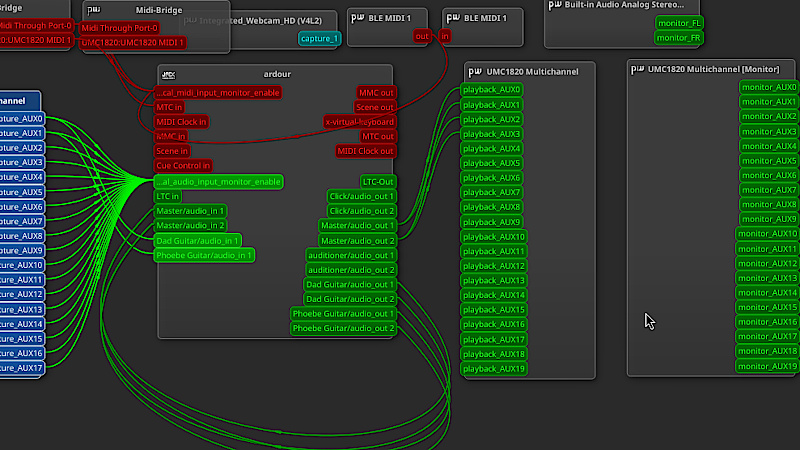Select the monitor_FR port
Viewport: 800px width, 450px height.
click(677, 37)
